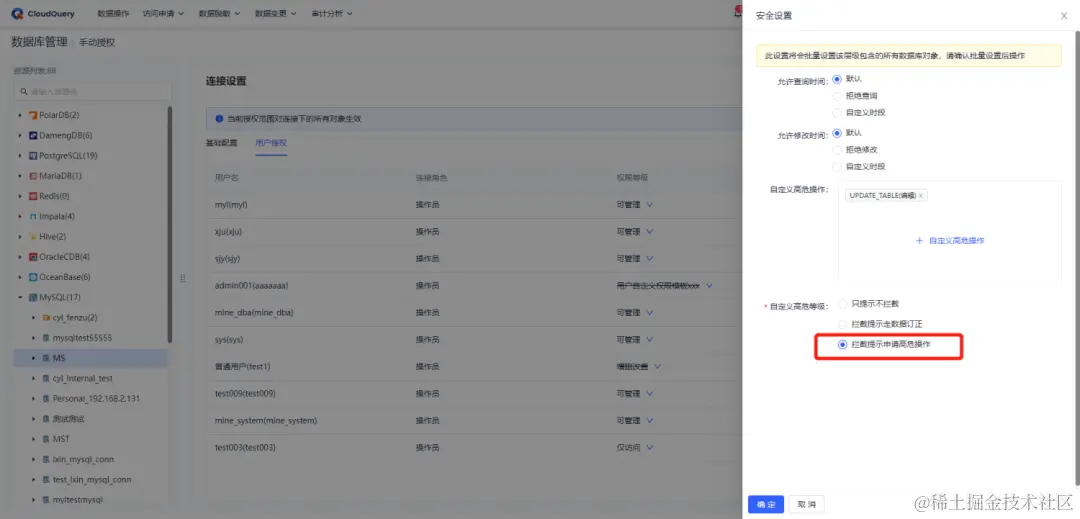The height and width of the screenshot is (519, 1080).
Task: Click the Impala database icon
Action: click(32, 216)
